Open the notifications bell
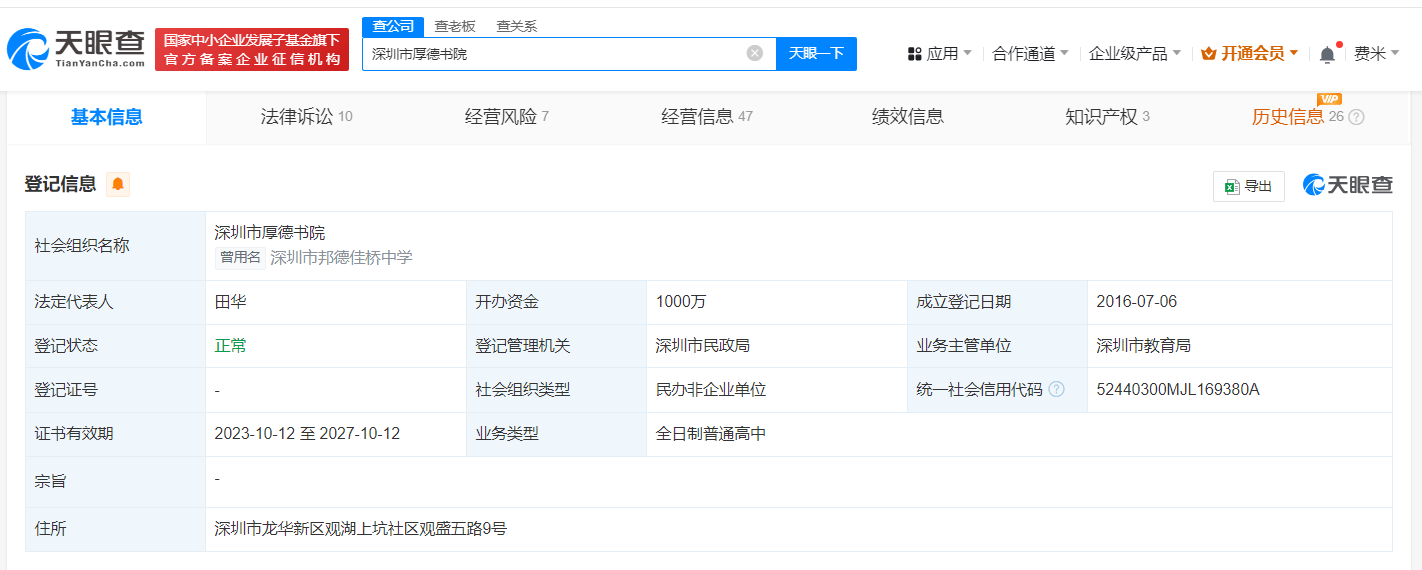The image size is (1422, 570). pos(1327,54)
